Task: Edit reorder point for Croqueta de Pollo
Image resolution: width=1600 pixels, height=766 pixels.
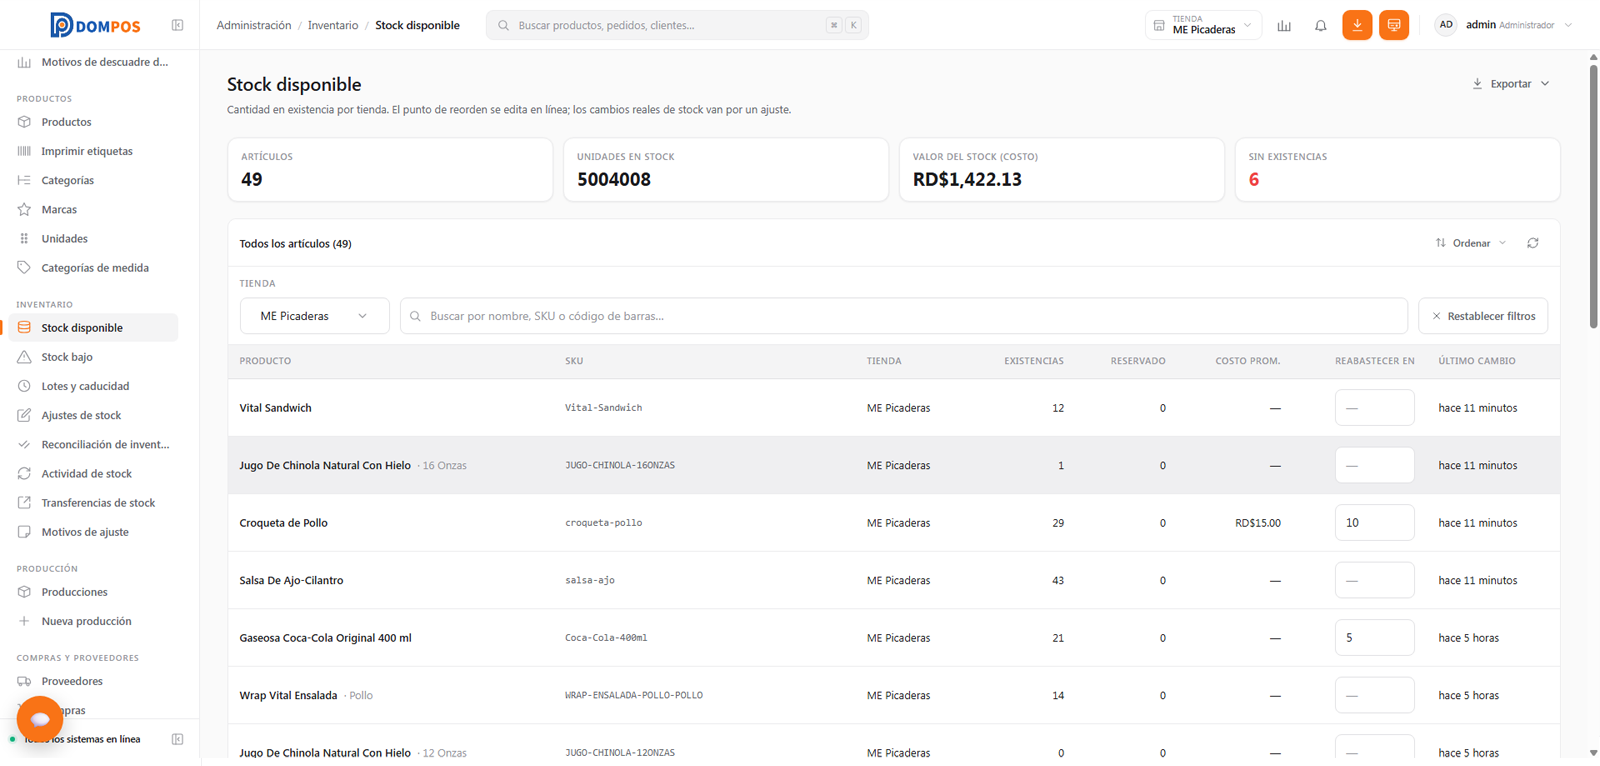Action: pos(1374,523)
